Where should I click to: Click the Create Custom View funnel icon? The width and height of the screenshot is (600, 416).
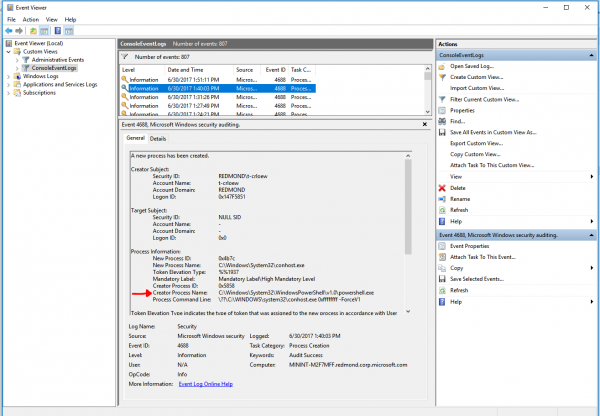point(442,77)
